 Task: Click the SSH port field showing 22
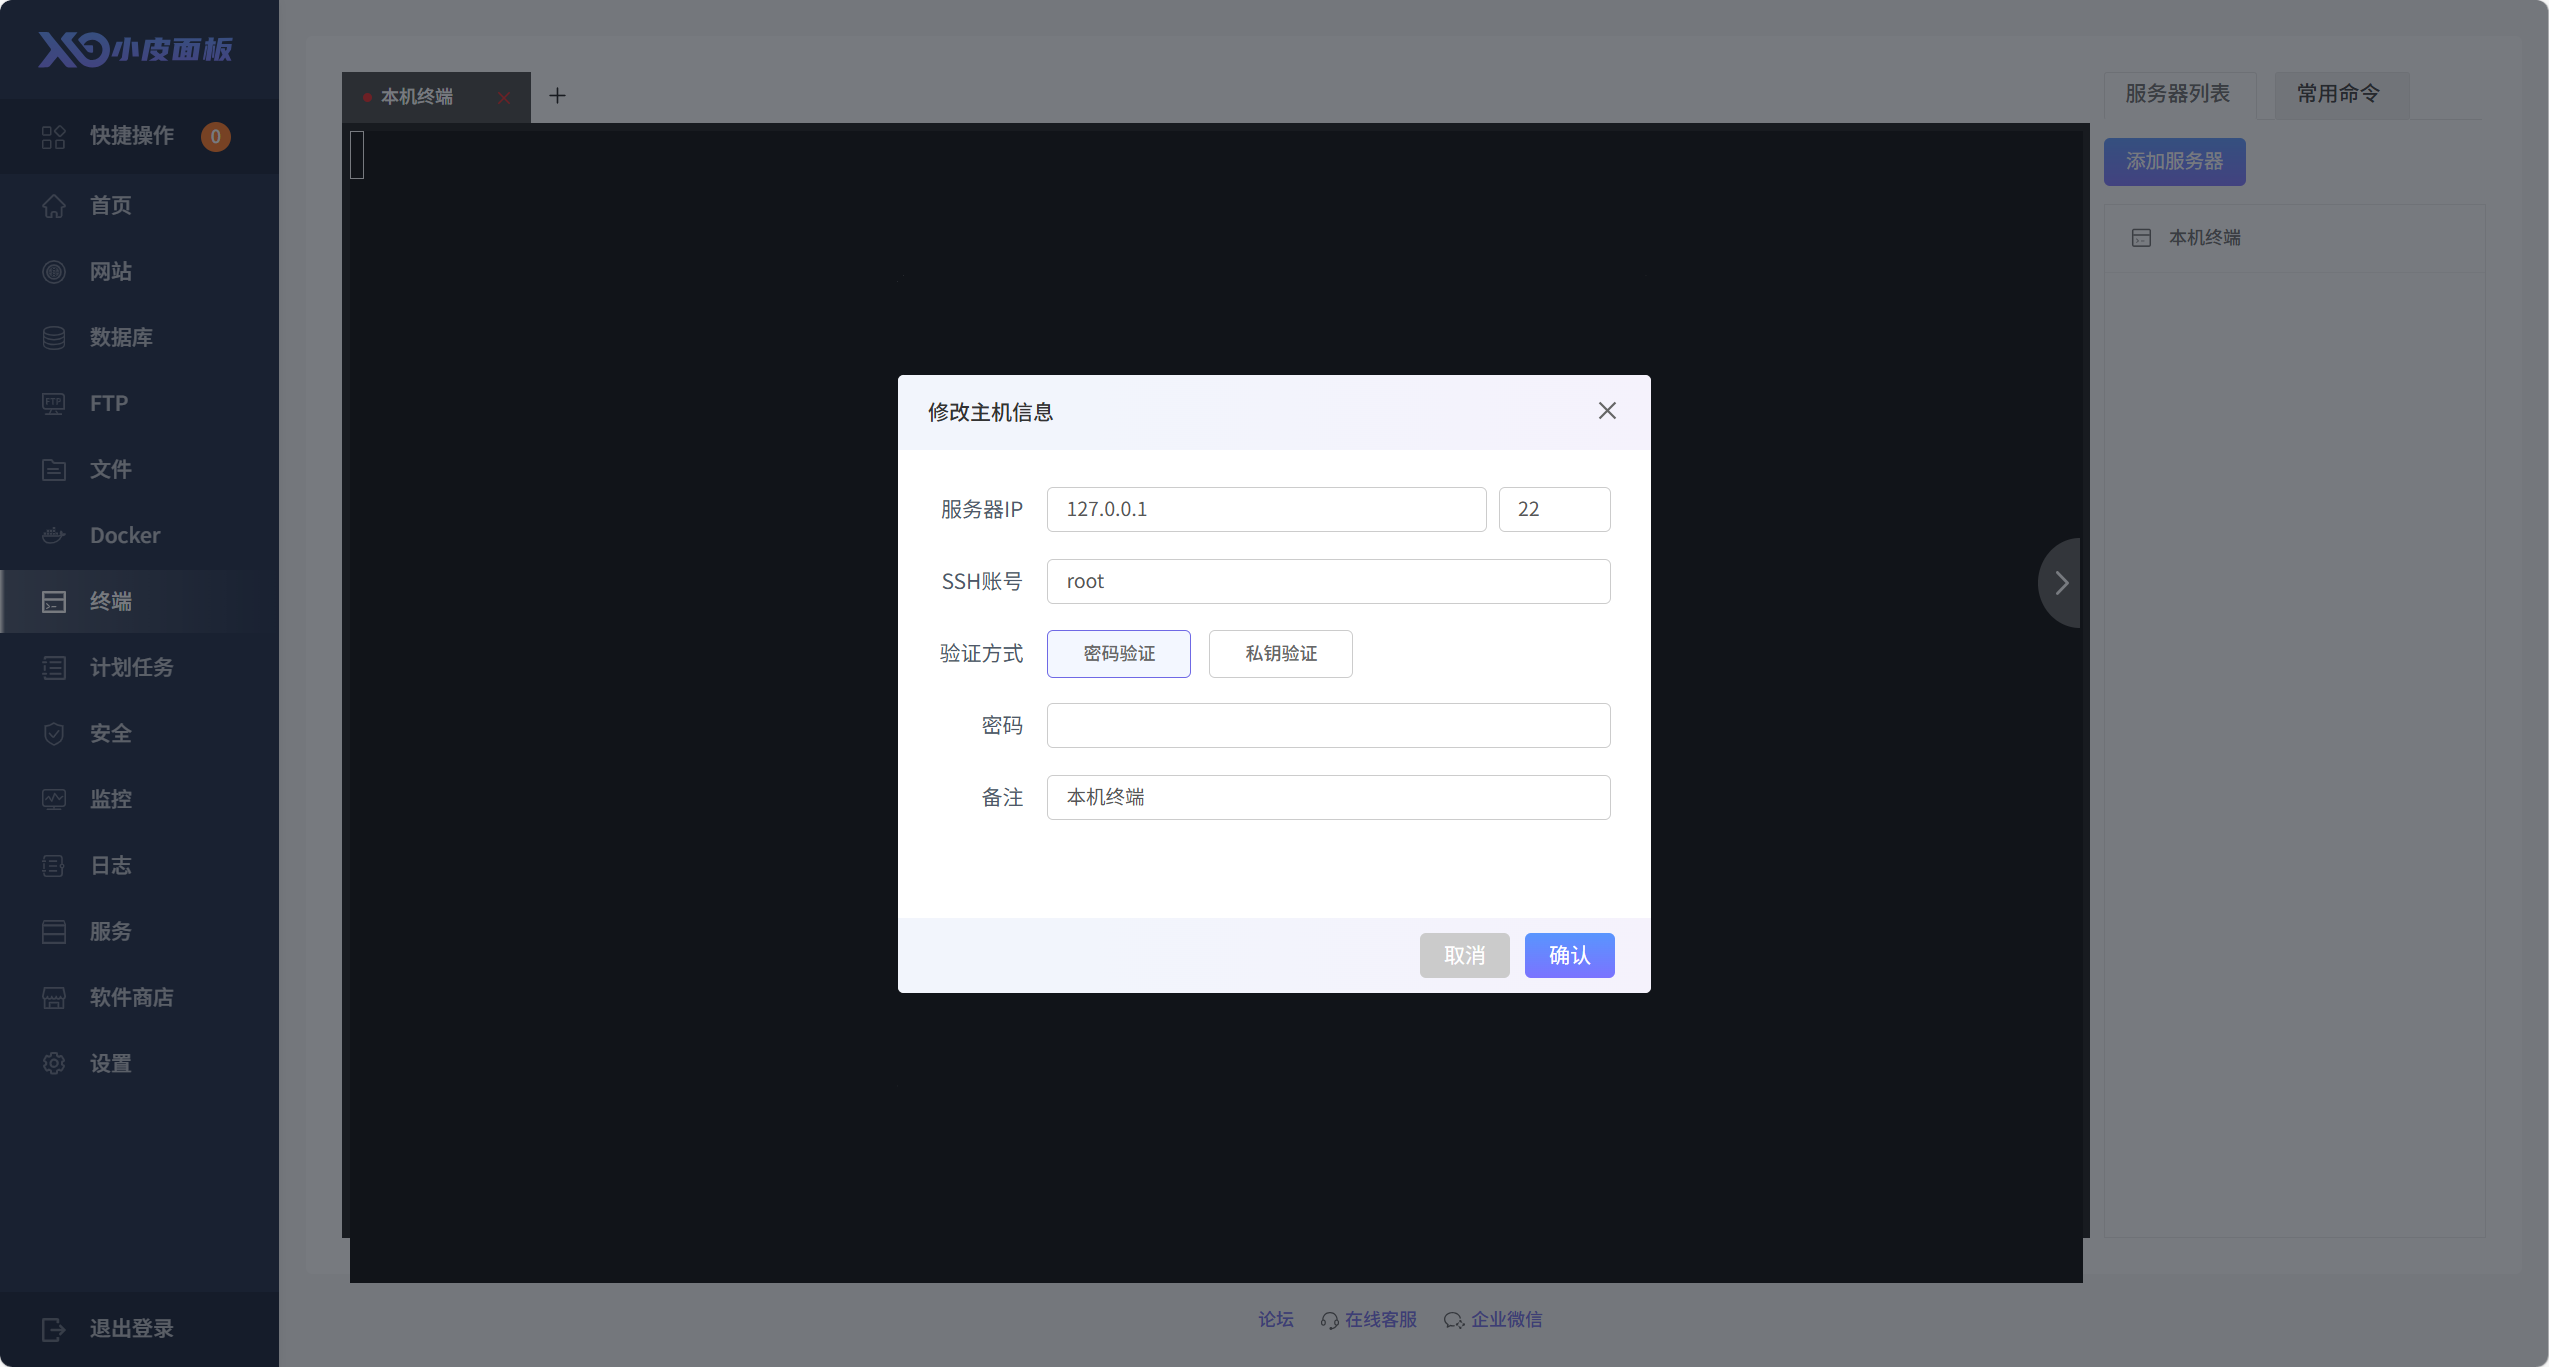point(1554,509)
